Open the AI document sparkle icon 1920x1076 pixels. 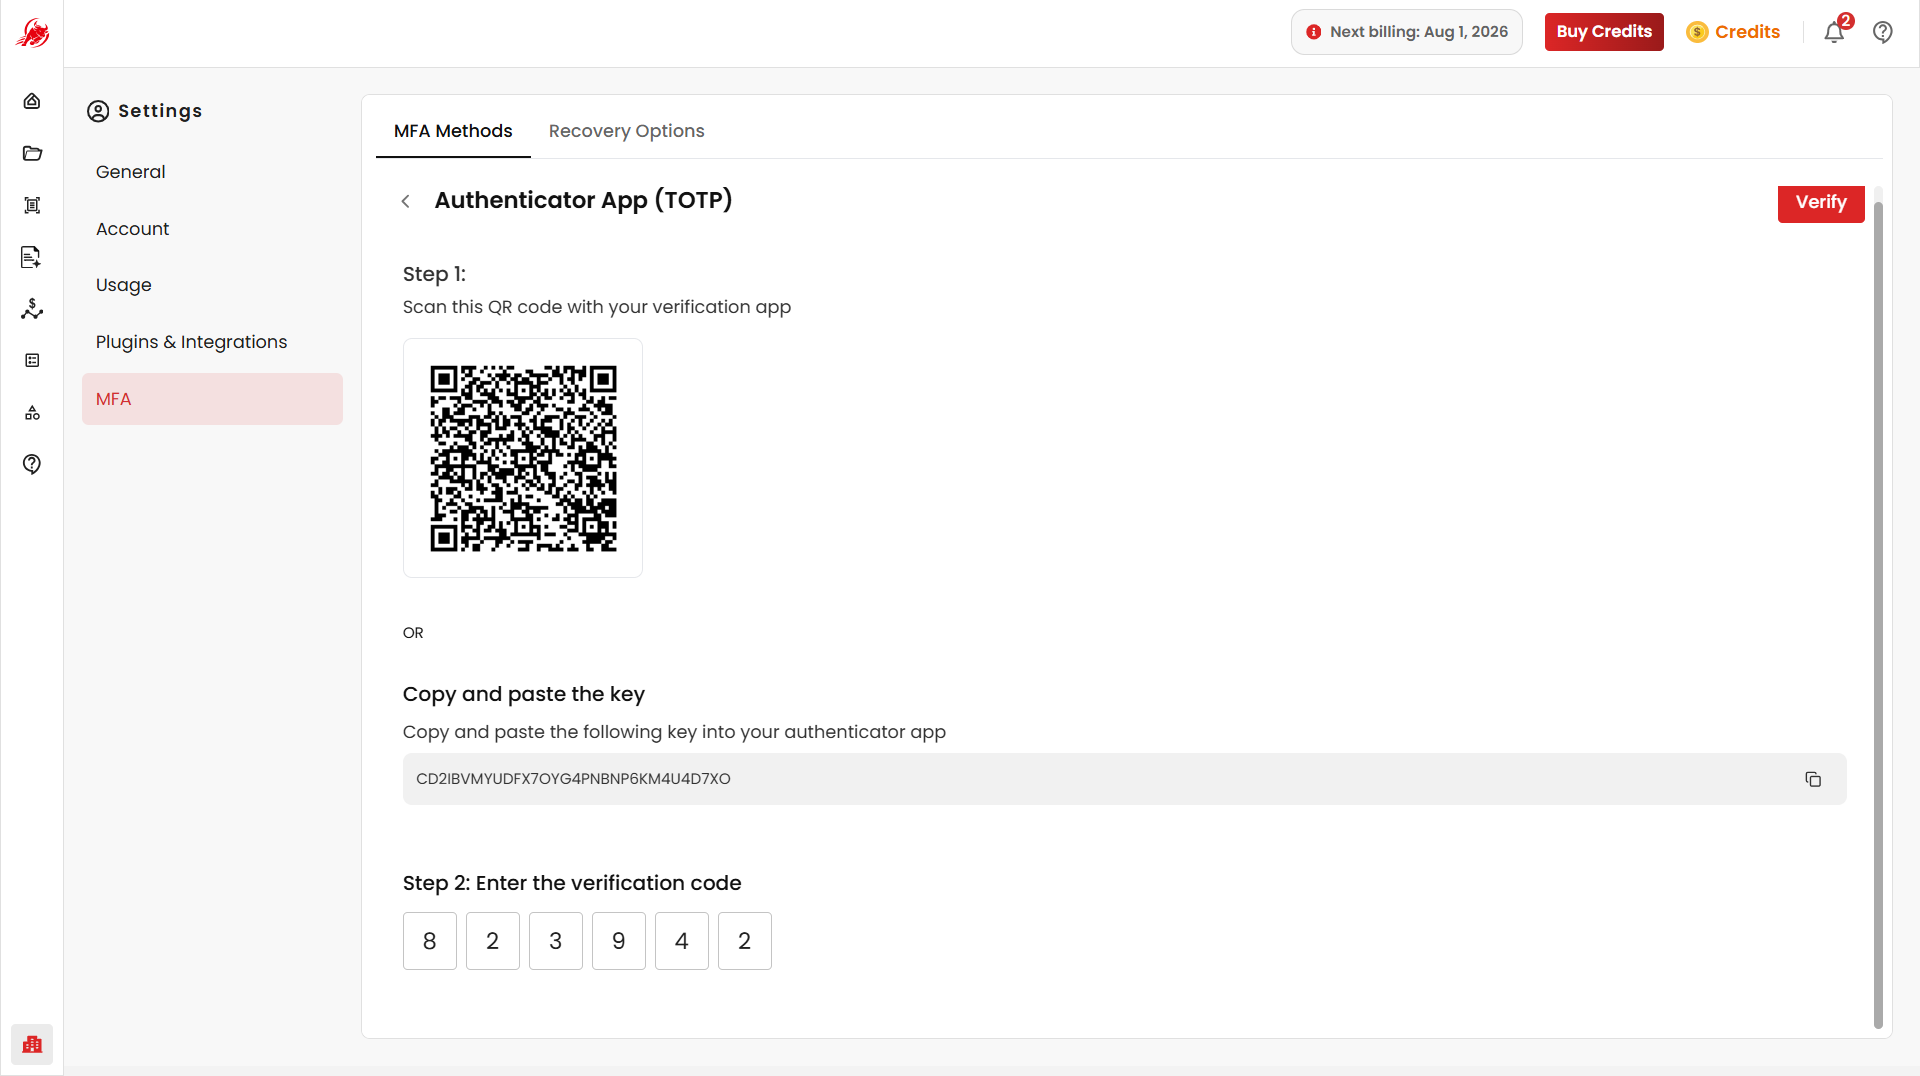32,257
